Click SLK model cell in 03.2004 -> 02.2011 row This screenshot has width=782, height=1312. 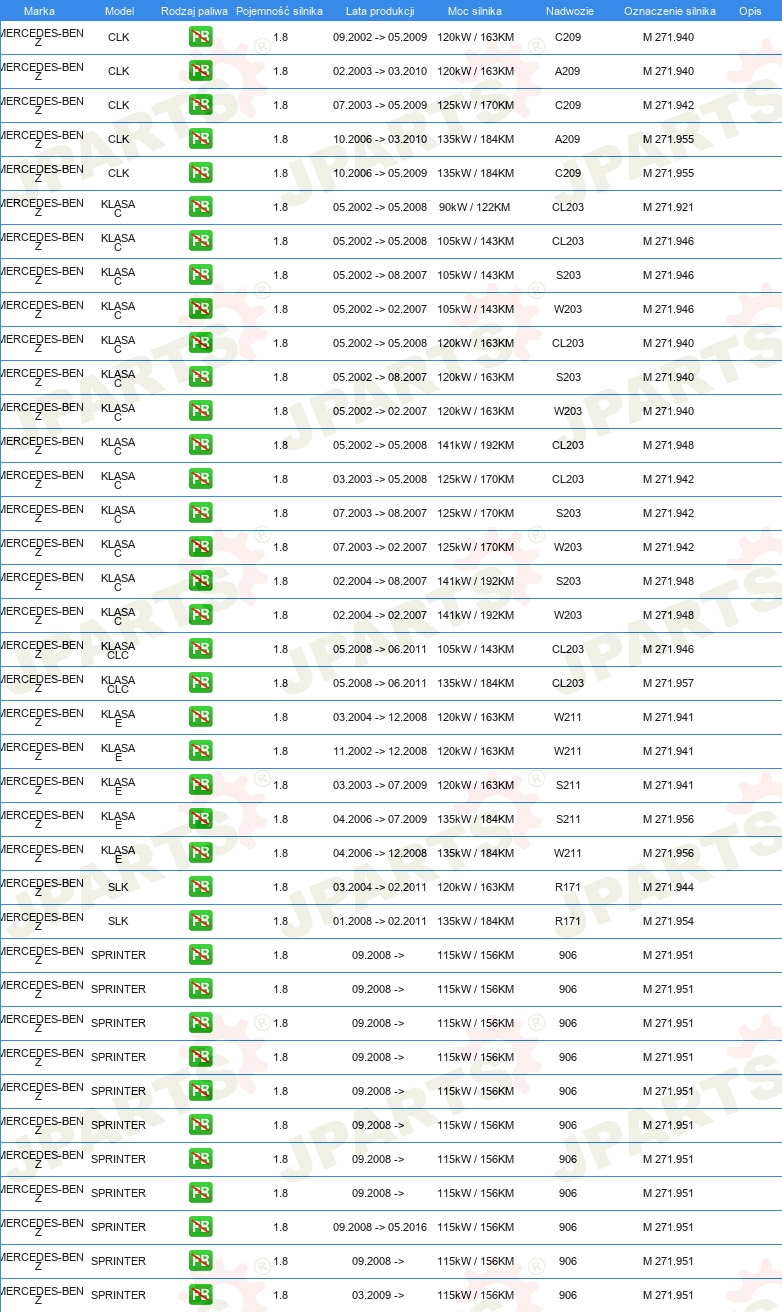pos(118,888)
